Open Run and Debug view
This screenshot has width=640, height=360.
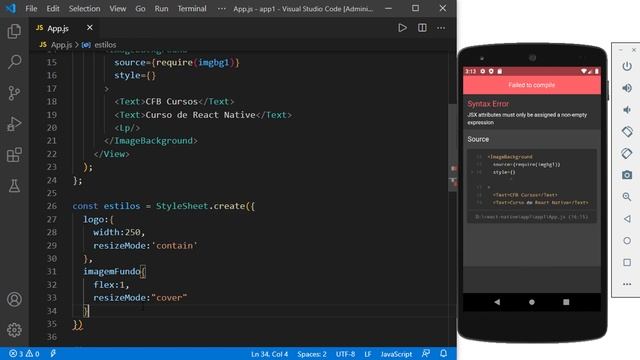14,124
